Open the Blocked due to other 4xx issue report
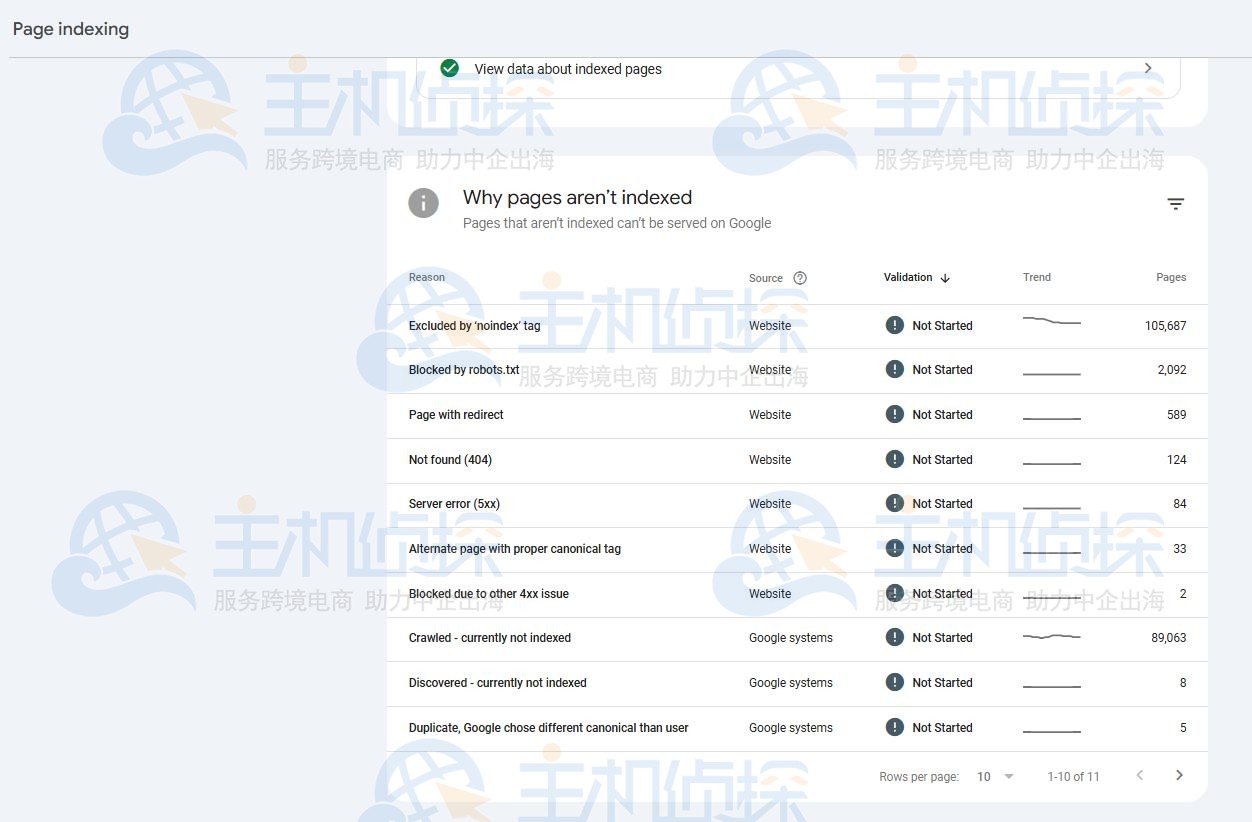1252x822 pixels. point(488,593)
